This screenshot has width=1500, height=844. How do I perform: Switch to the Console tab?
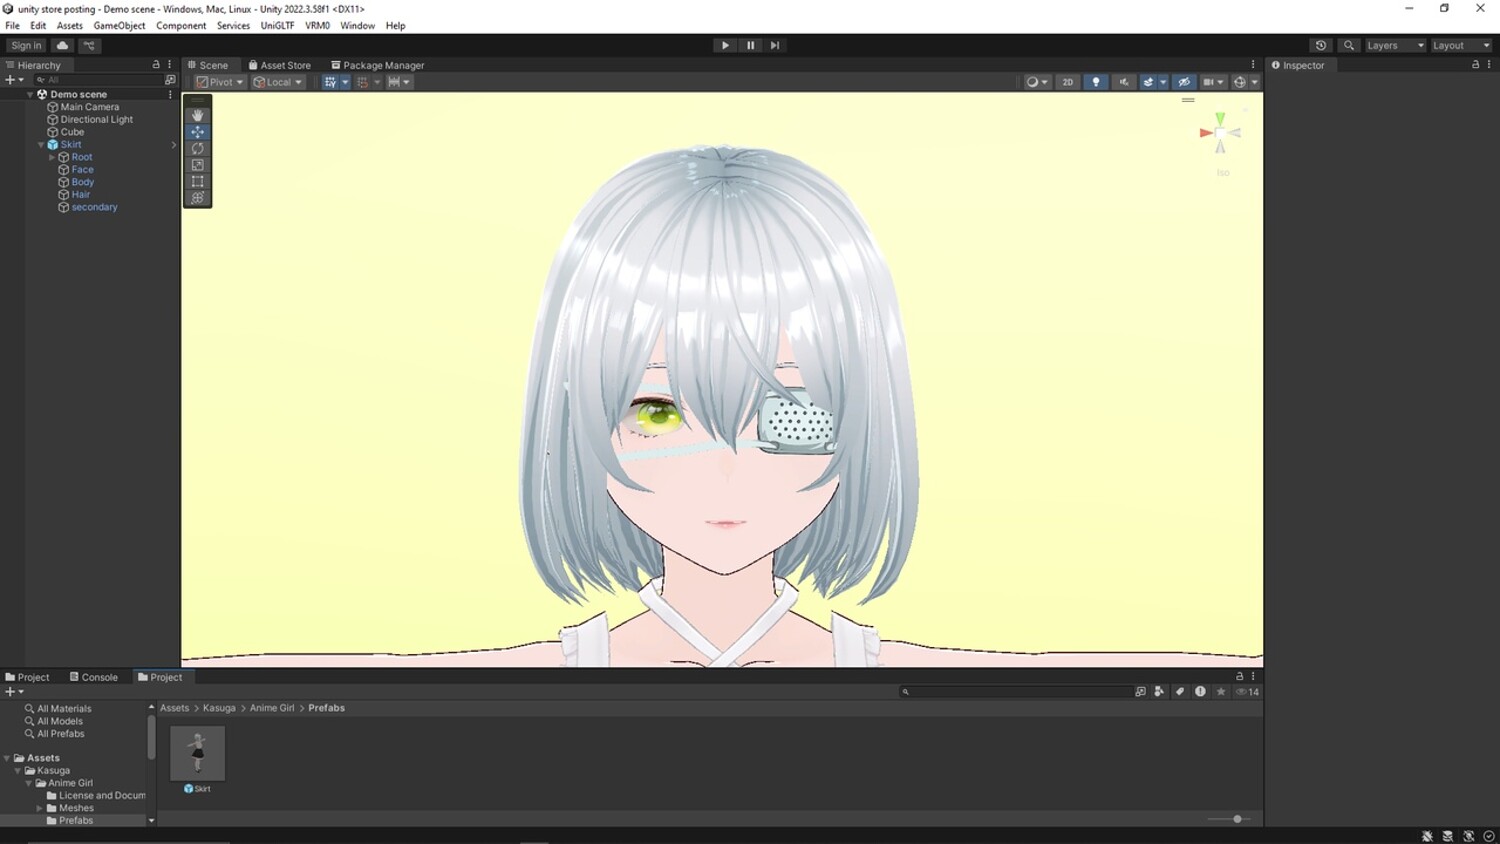tap(93, 677)
